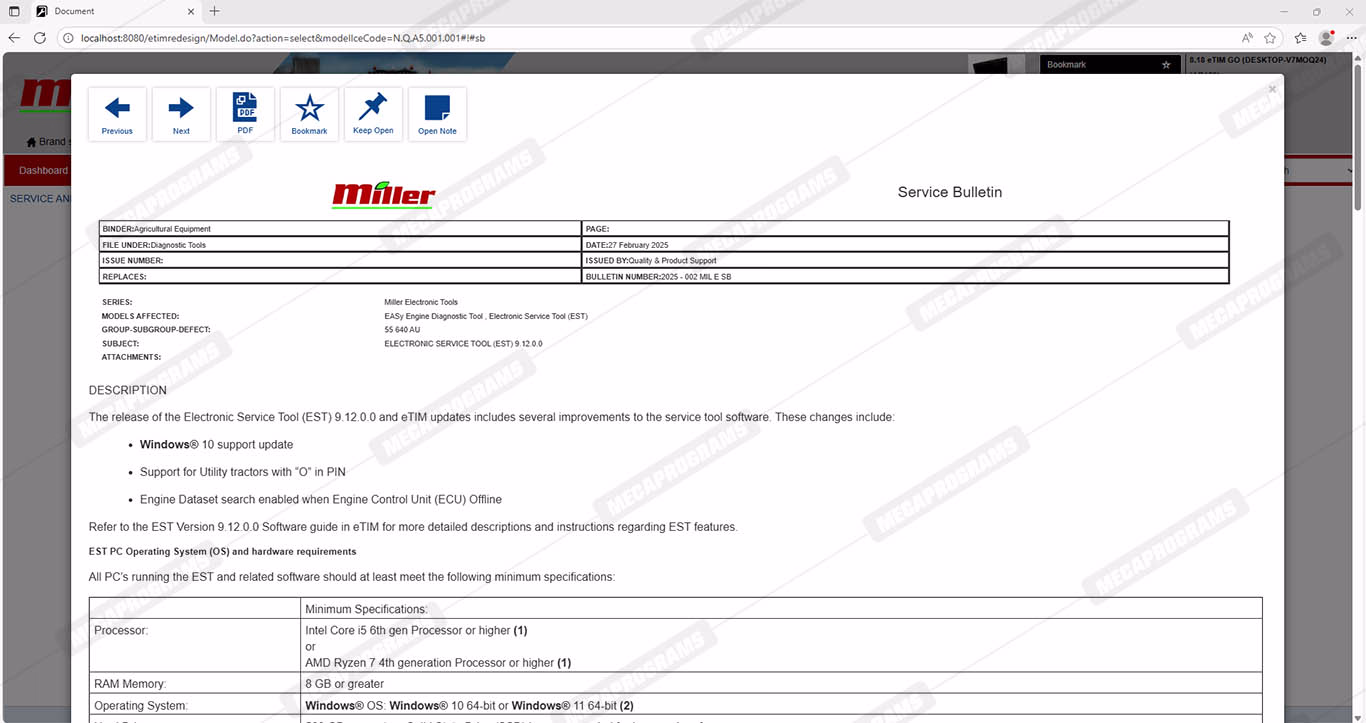Open browser Settings and more menu

pos(1351,38)
